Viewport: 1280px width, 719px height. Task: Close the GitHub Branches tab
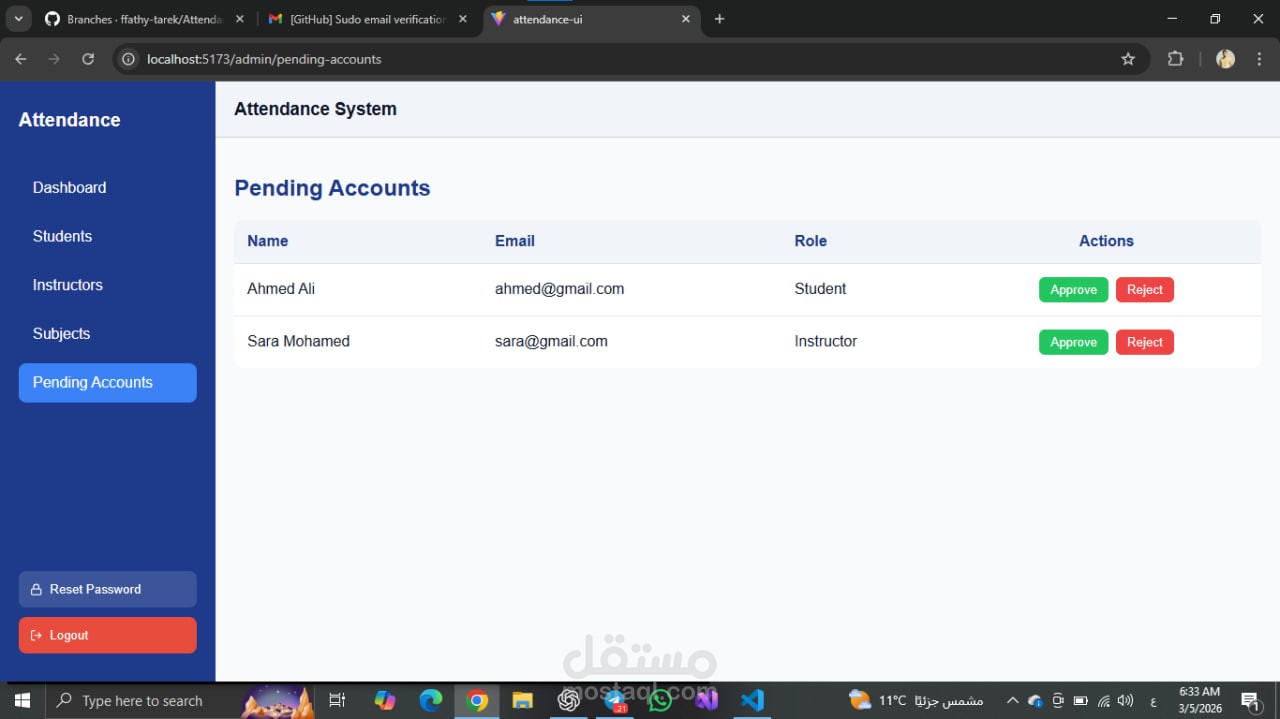(x=239, y=19)
